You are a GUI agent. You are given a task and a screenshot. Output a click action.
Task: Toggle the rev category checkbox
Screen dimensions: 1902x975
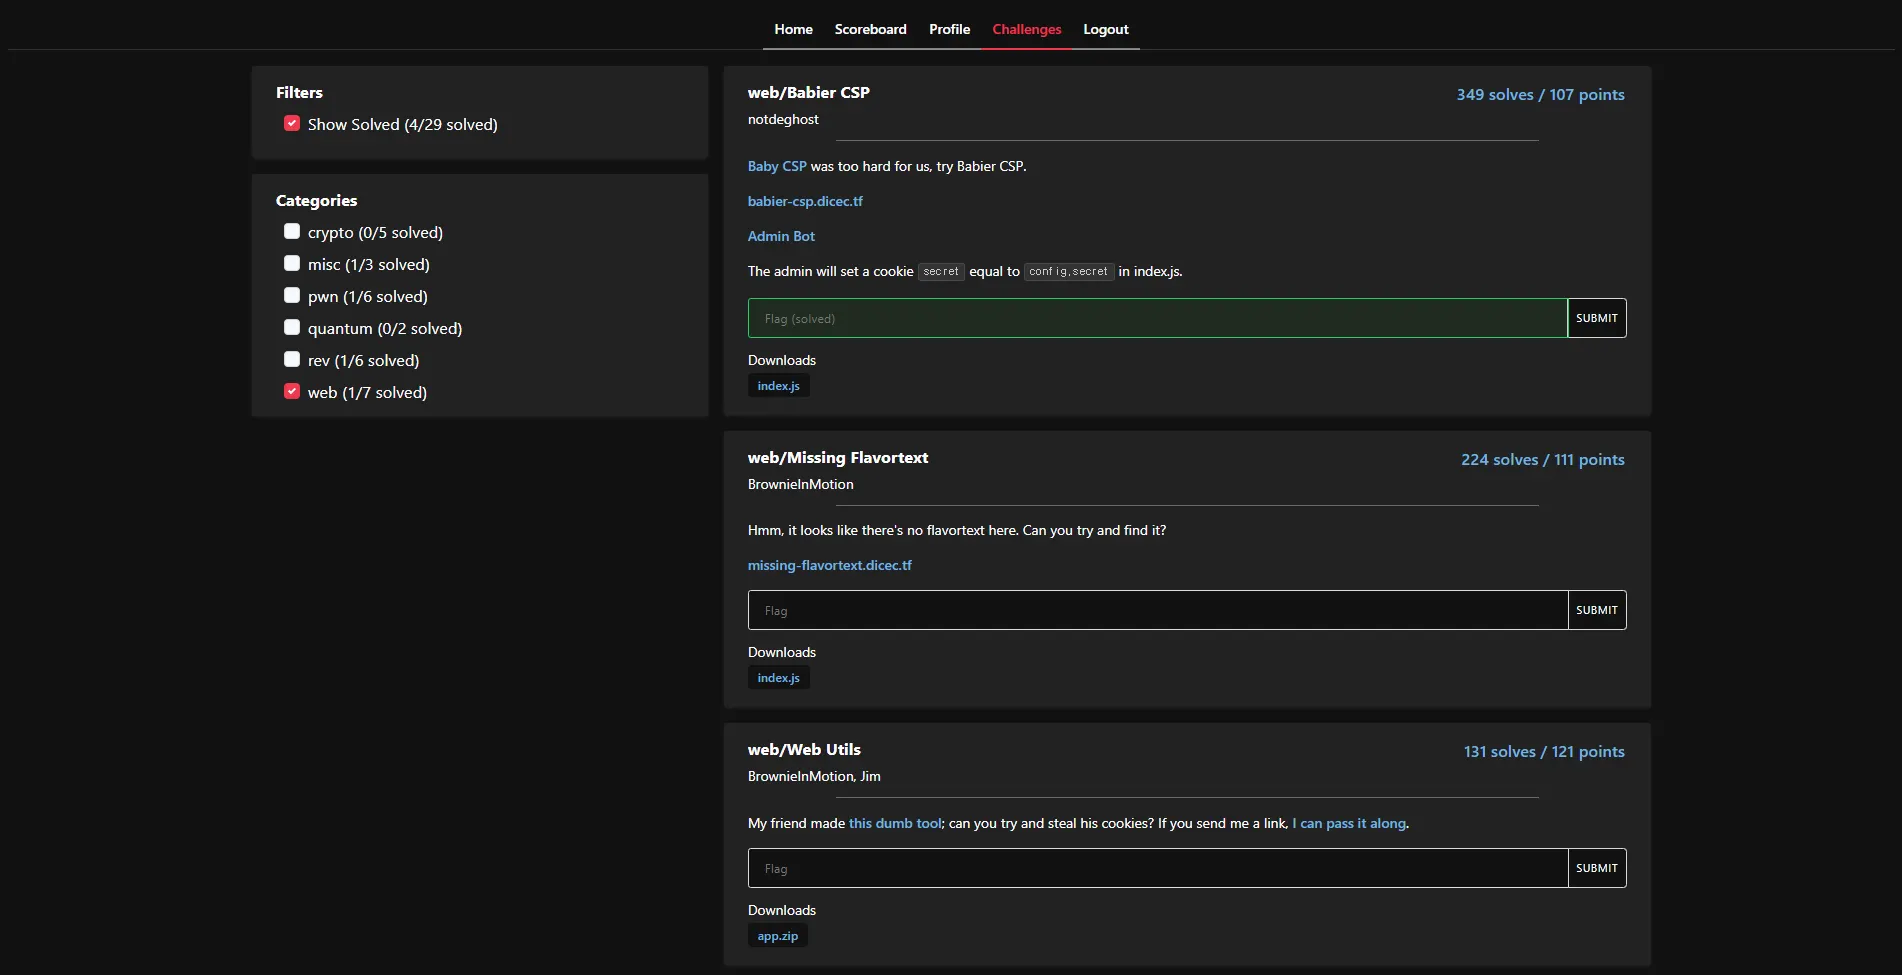pyautogui.click(x=292, y=360)
